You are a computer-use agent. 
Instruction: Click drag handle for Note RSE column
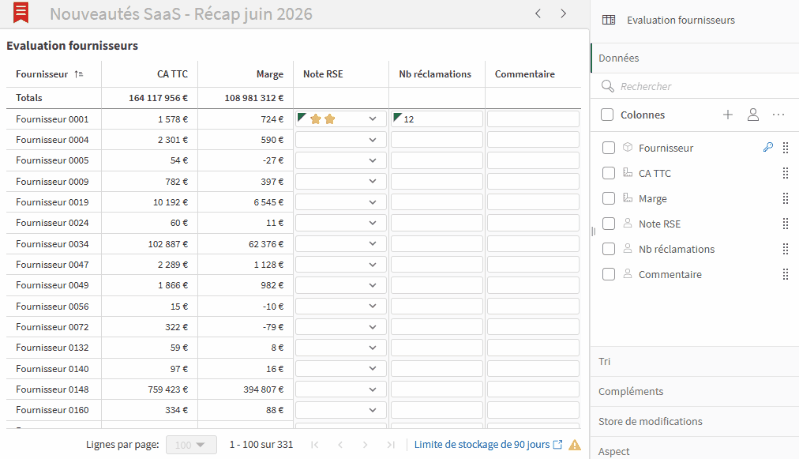click(x=785, y=224)
